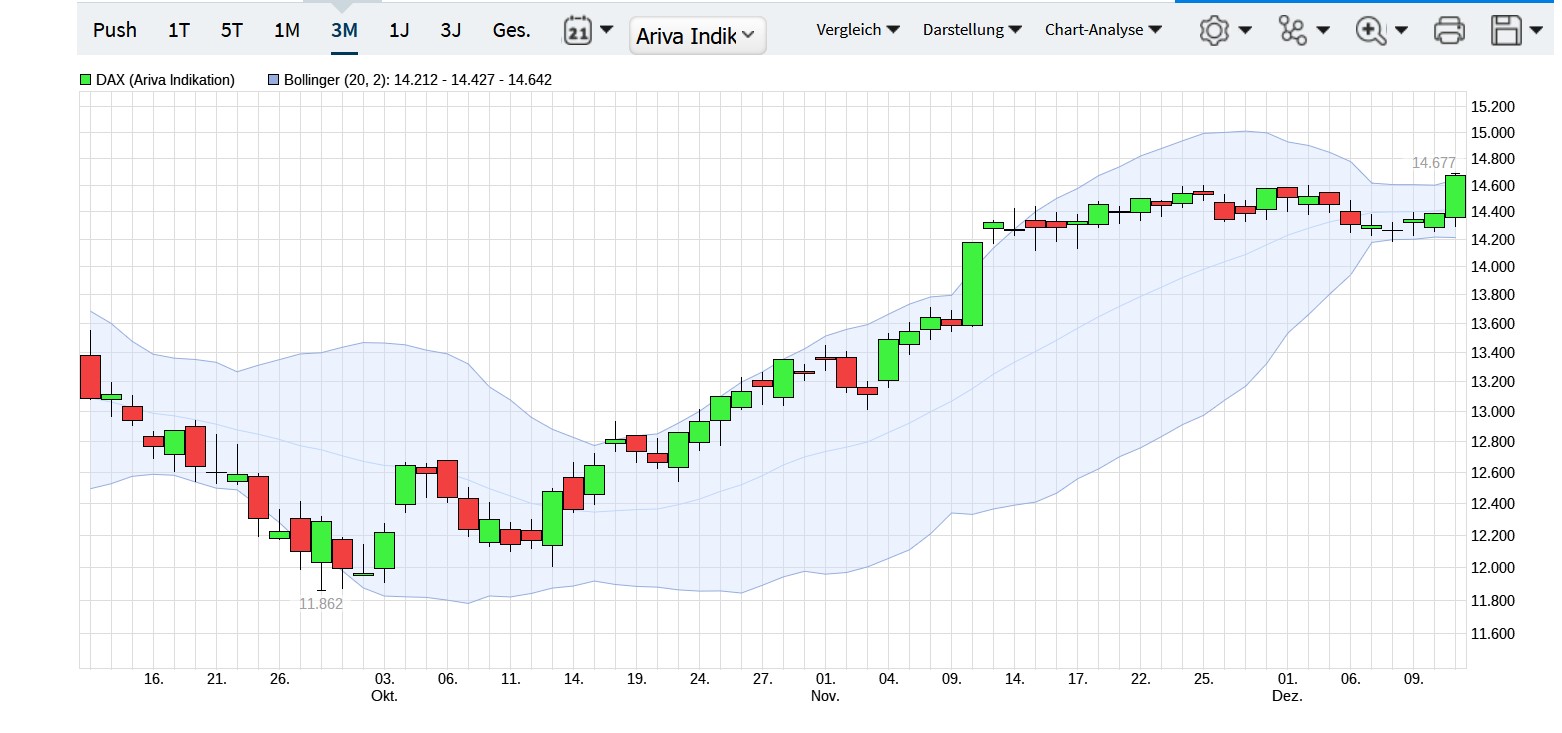Click the 19. date label on x-axis
Screen dimensions: 1562x733
tap(636, 679)
